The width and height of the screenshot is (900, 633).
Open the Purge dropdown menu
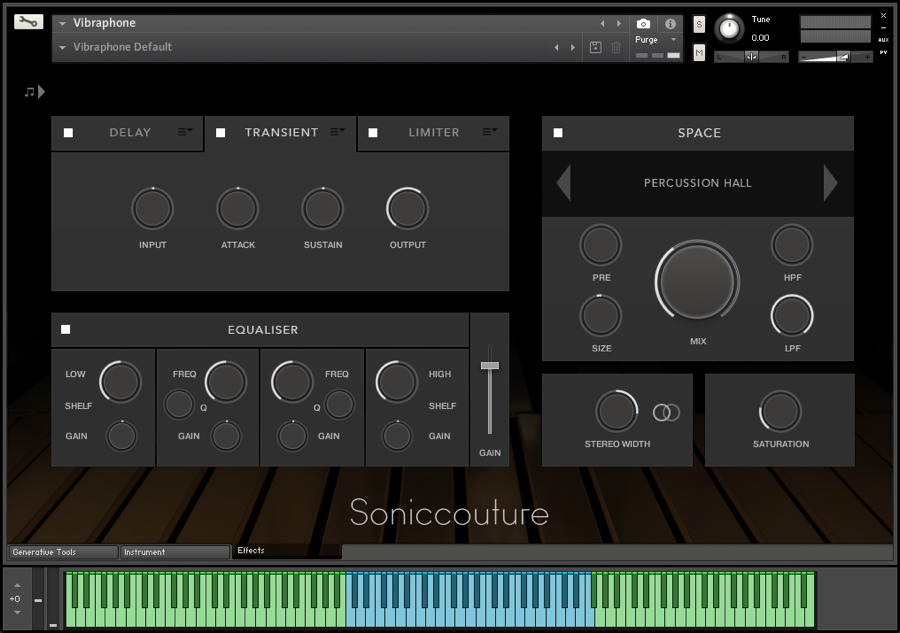click(x=656, y=40)
